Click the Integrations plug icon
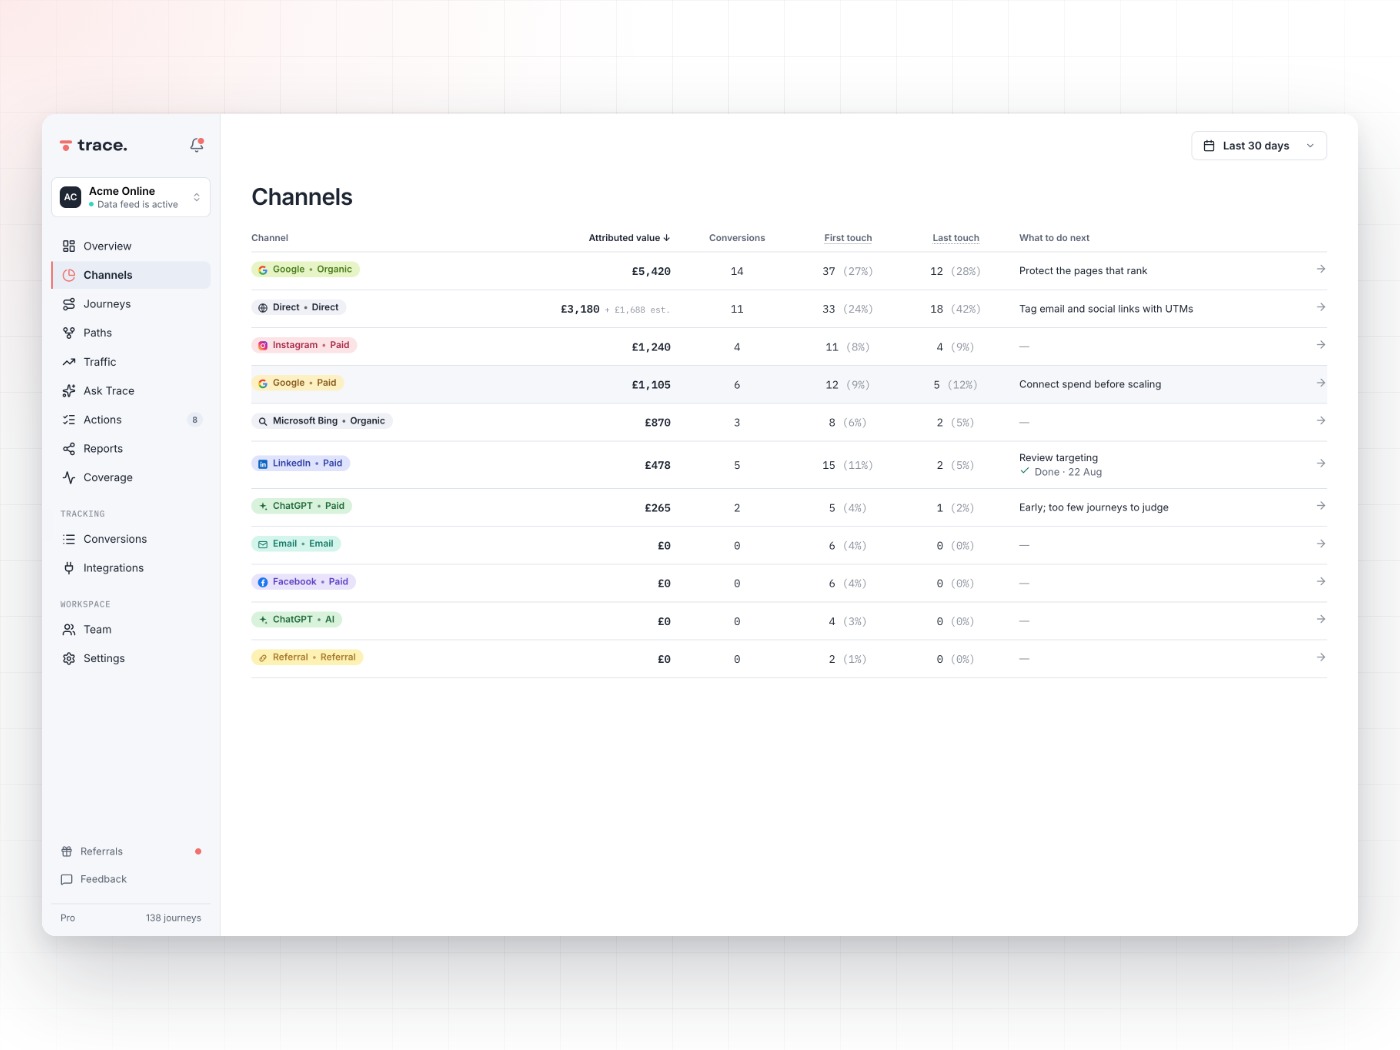Screen dimensions: 1400x1050 click(69, 568)
